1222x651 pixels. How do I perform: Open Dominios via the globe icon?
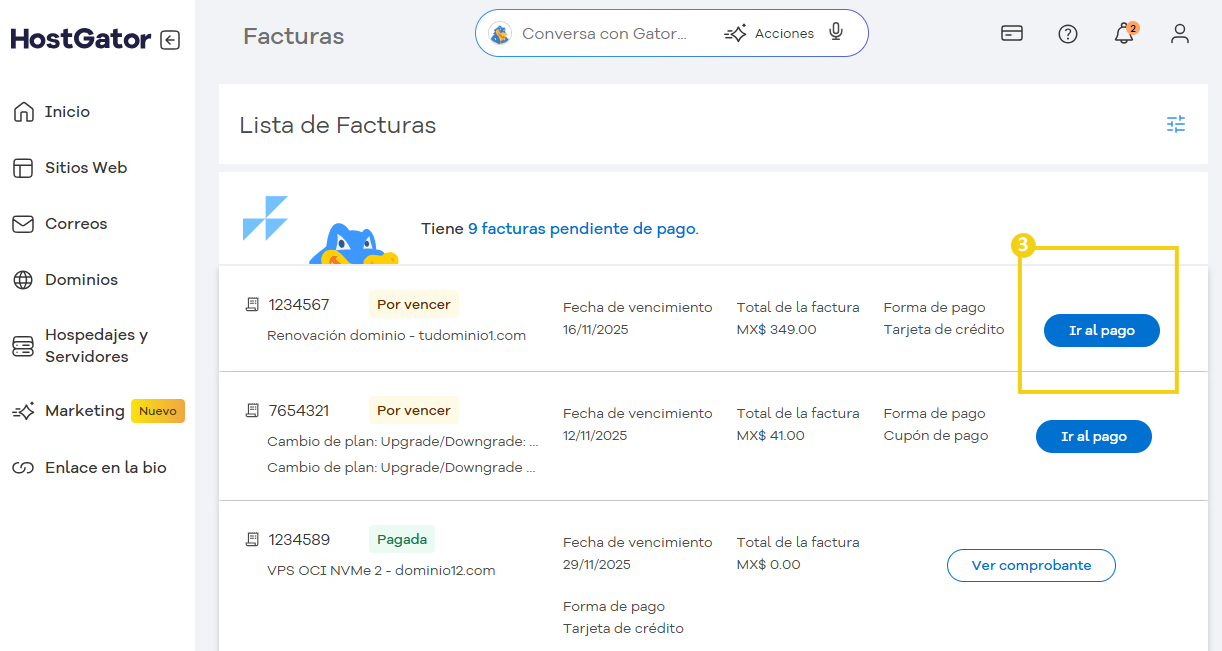pos(22,279)
